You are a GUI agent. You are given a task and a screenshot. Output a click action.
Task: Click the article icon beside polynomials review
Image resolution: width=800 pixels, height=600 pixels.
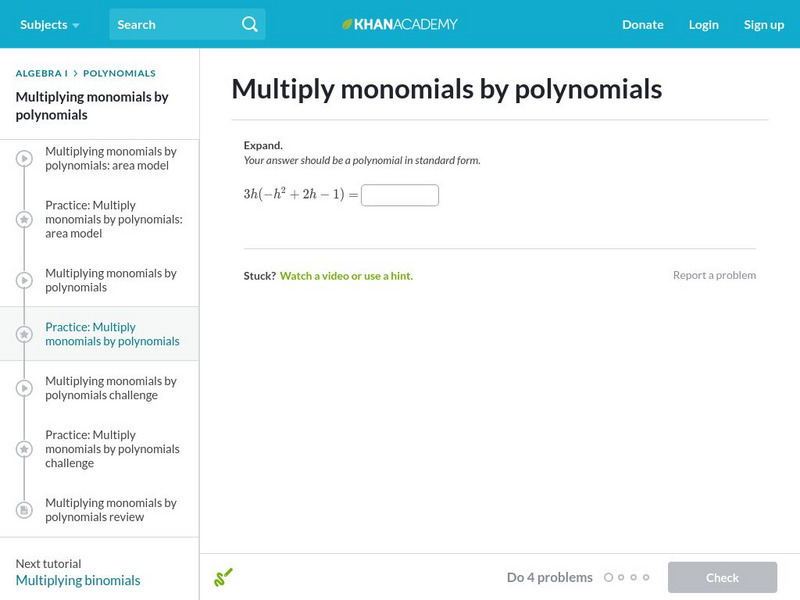(24, 510)
